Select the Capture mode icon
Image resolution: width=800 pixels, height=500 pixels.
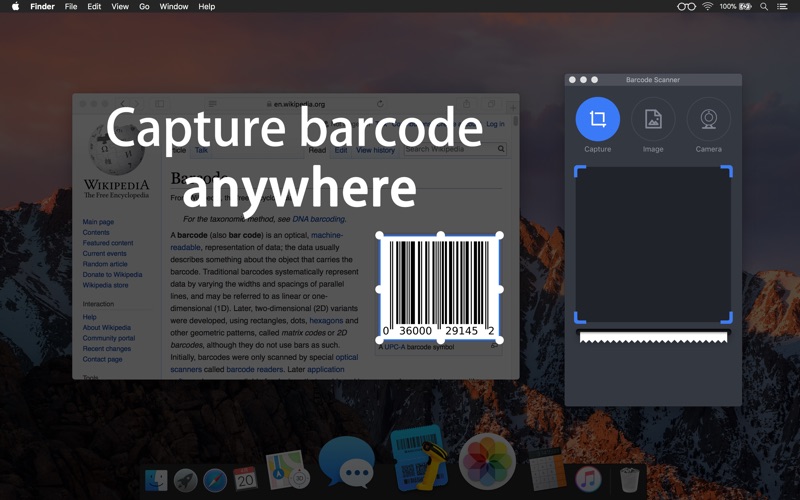(597, 120)
